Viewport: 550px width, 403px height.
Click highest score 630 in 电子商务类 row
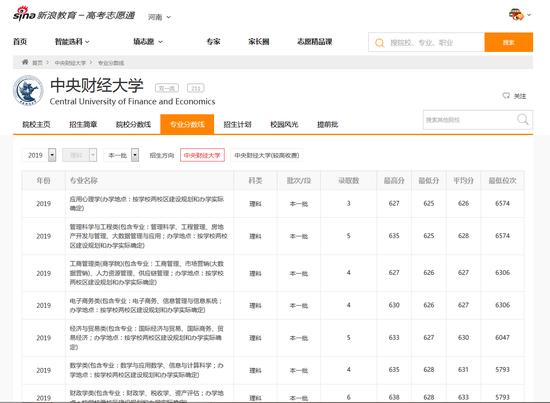tap(394, 305)
